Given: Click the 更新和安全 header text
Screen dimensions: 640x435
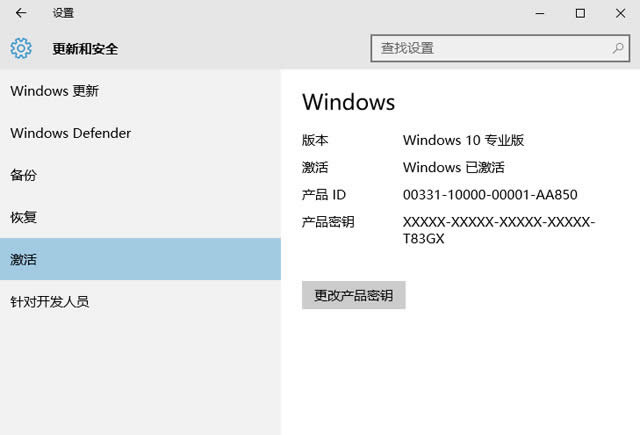Looking at the screenshot, I should coord(86,48).
